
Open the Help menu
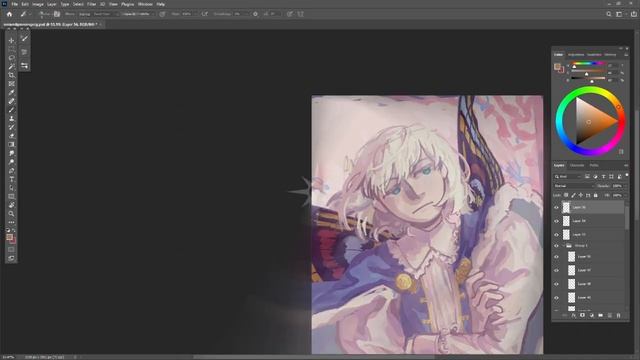pyautogui.click(x=161, y=4)
